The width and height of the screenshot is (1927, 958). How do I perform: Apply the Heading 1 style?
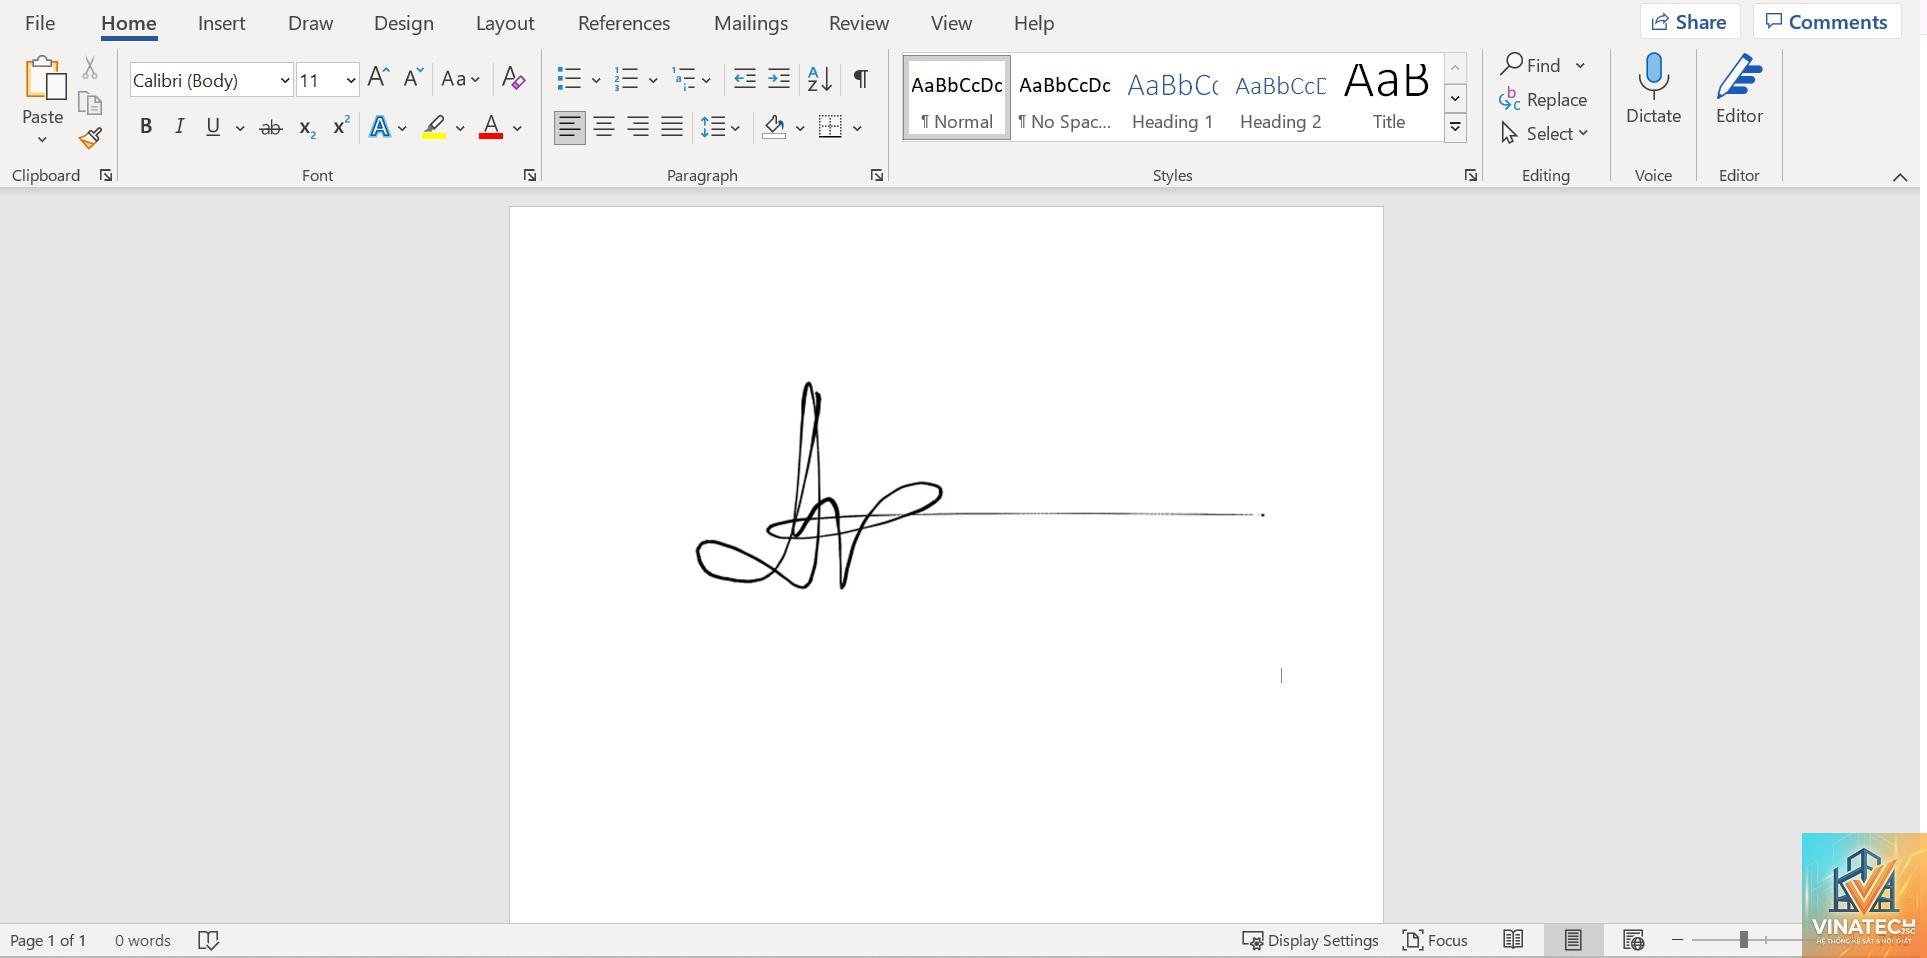[x=1172, y=98]
